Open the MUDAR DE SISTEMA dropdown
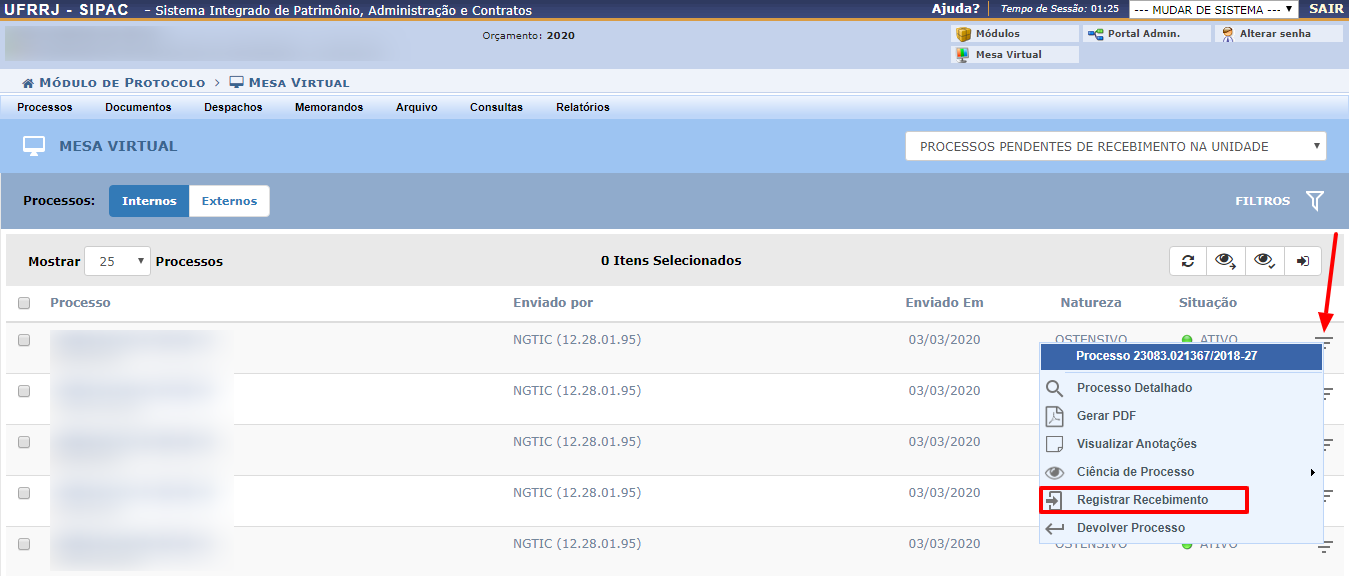Viewport: 1349px width, 576px height. pos(1213,9)
